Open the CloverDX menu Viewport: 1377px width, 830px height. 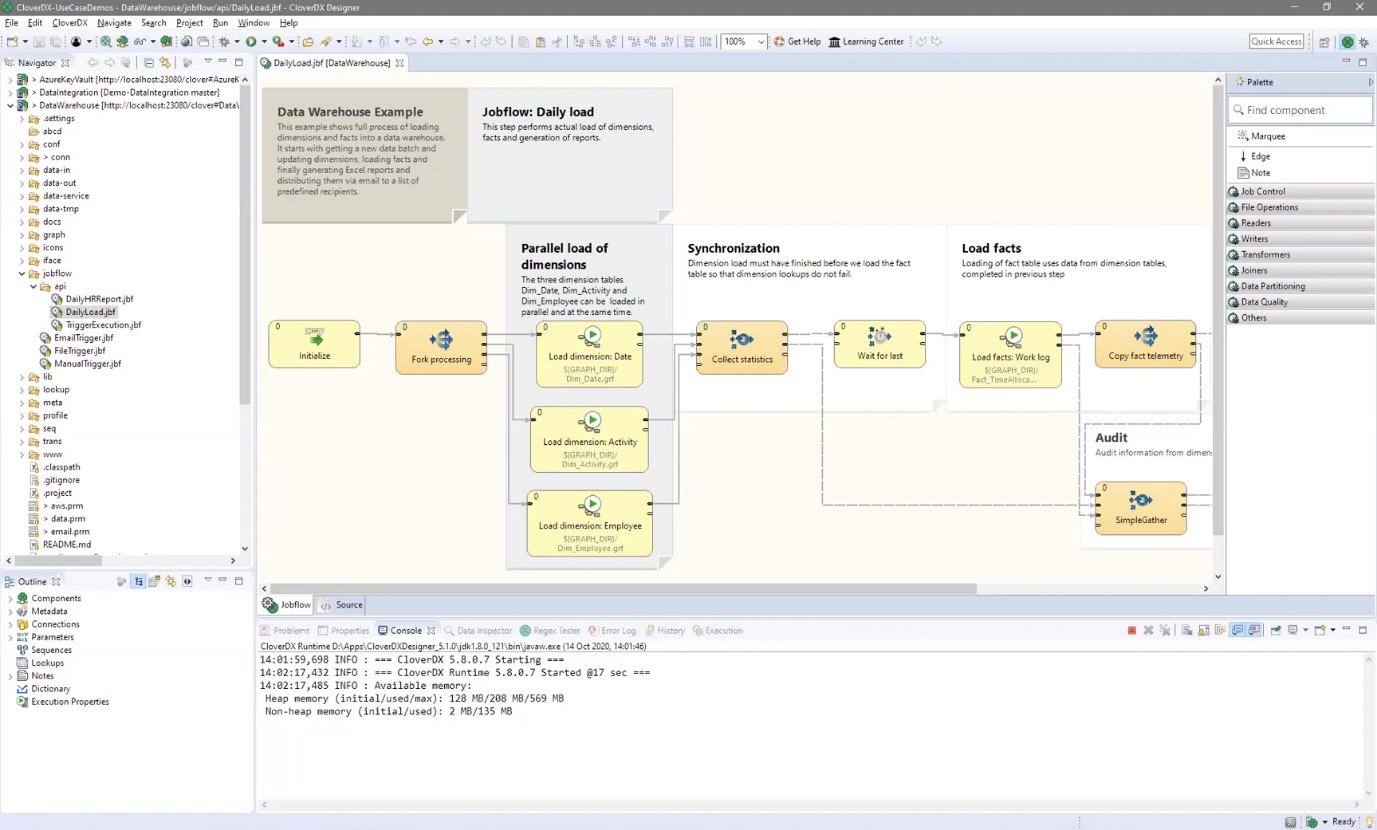[69, 22]
